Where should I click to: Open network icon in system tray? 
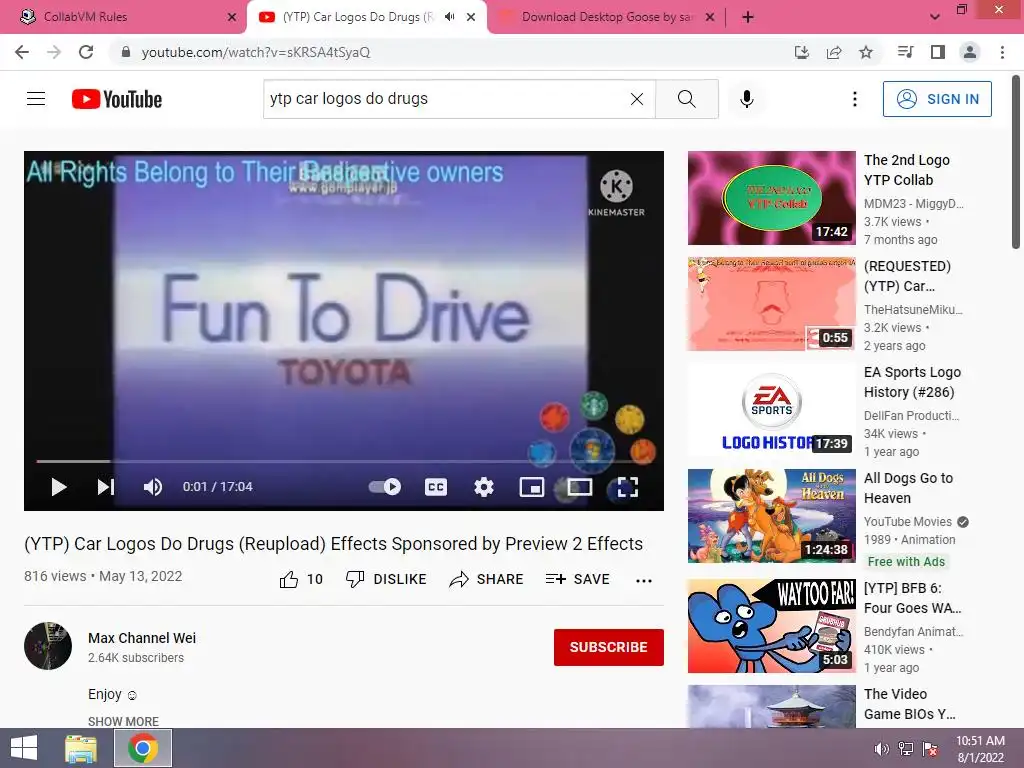coord(906,749)
